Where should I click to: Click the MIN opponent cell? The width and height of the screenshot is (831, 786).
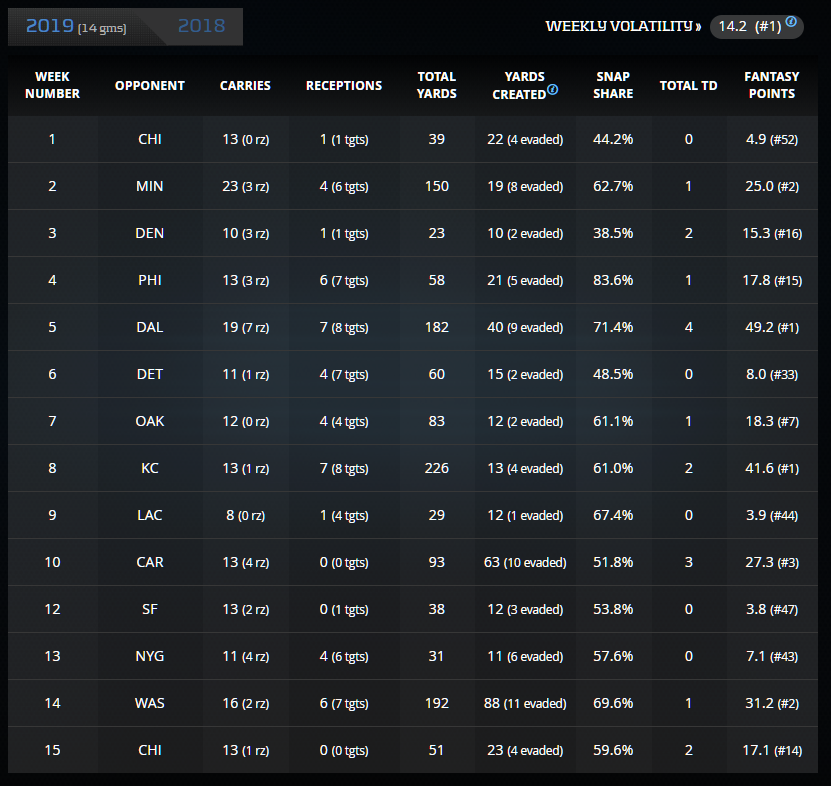[x=150, y=186]
